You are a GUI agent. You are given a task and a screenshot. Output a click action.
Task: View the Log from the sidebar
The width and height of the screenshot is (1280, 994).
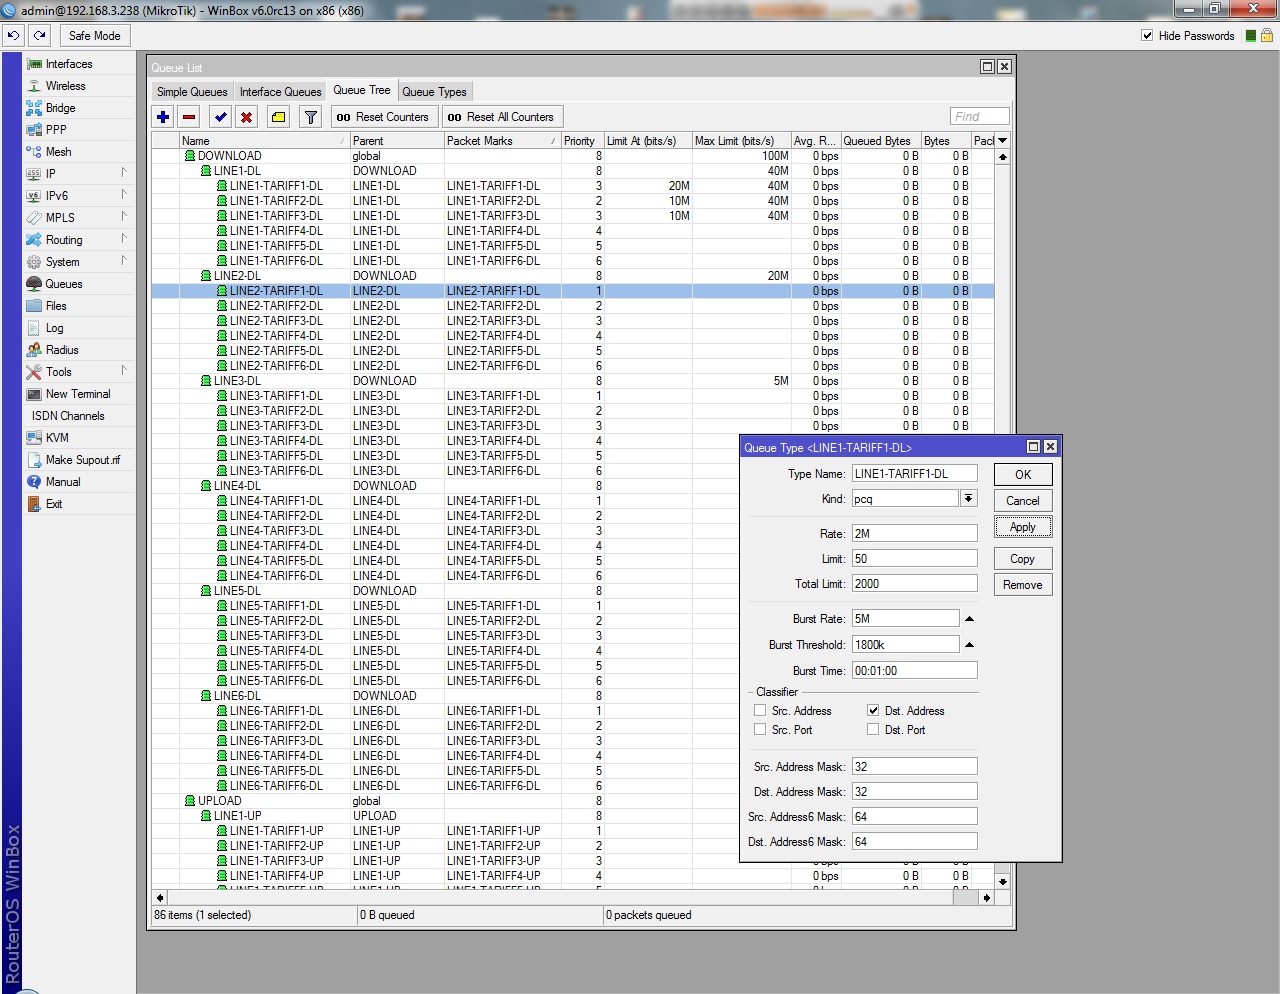78,328
